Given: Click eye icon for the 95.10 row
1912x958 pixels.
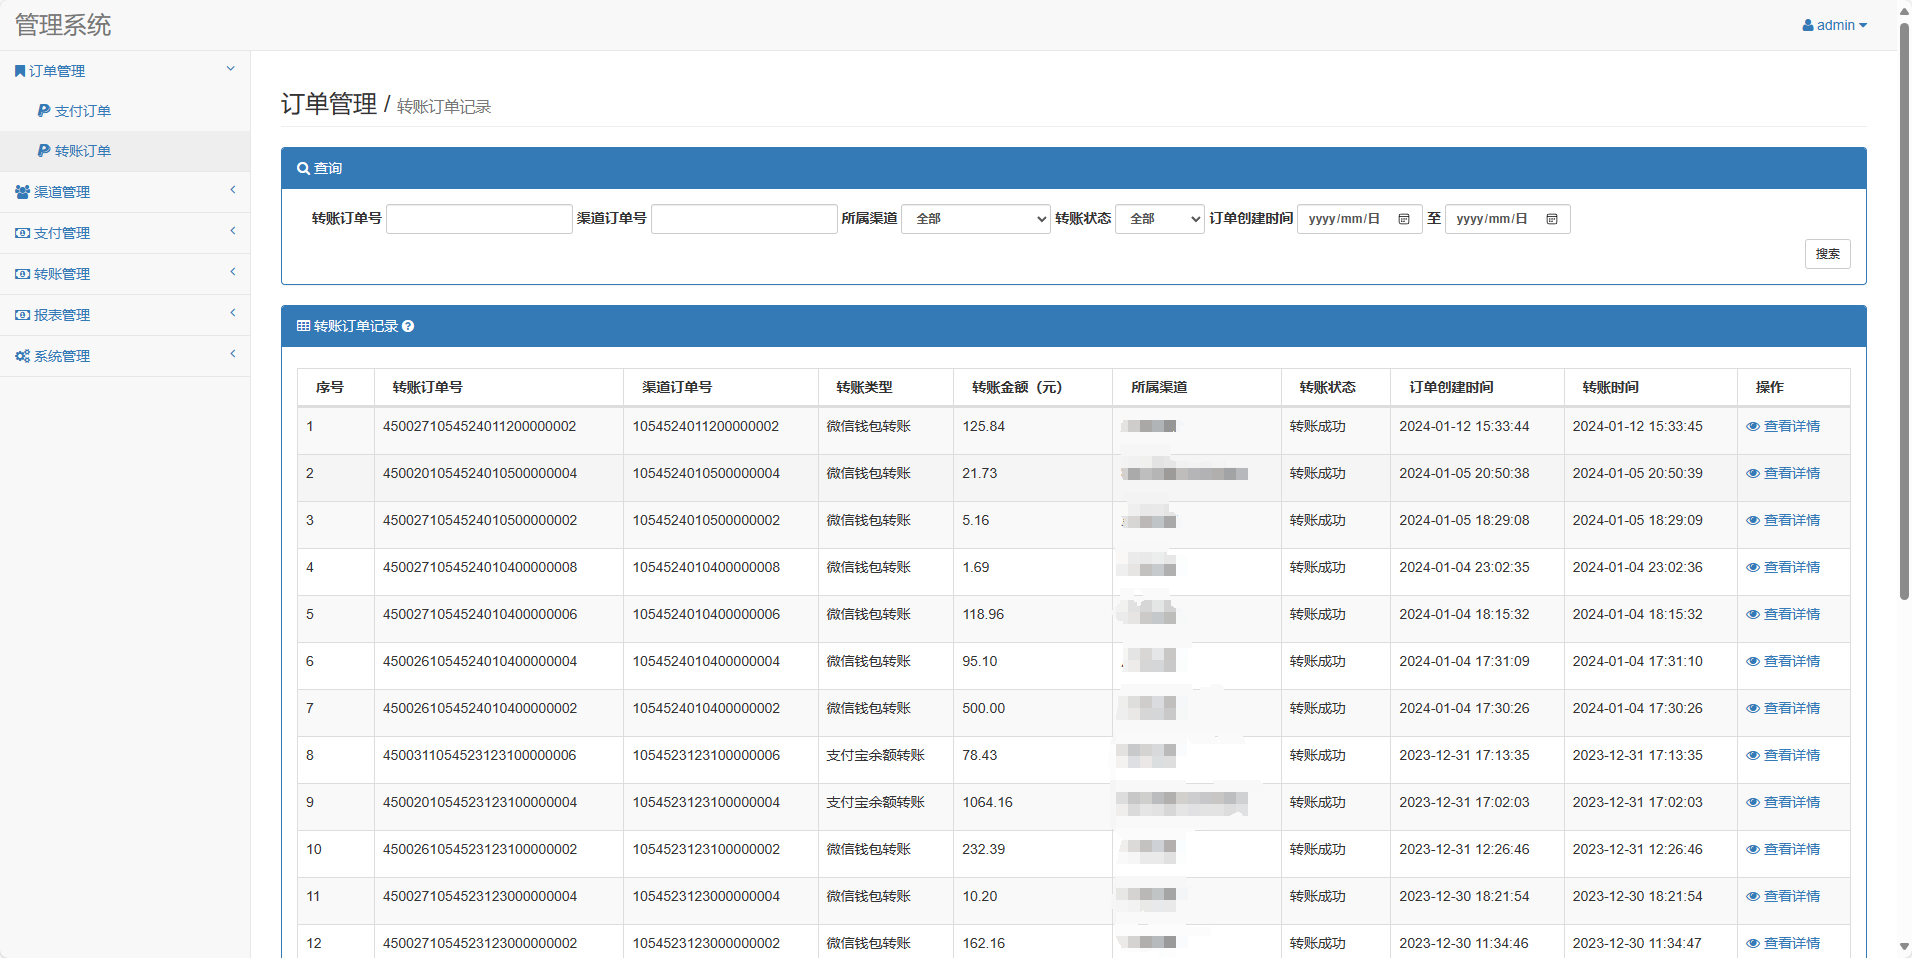Looking at the screenshot, I should (1753, 662).
